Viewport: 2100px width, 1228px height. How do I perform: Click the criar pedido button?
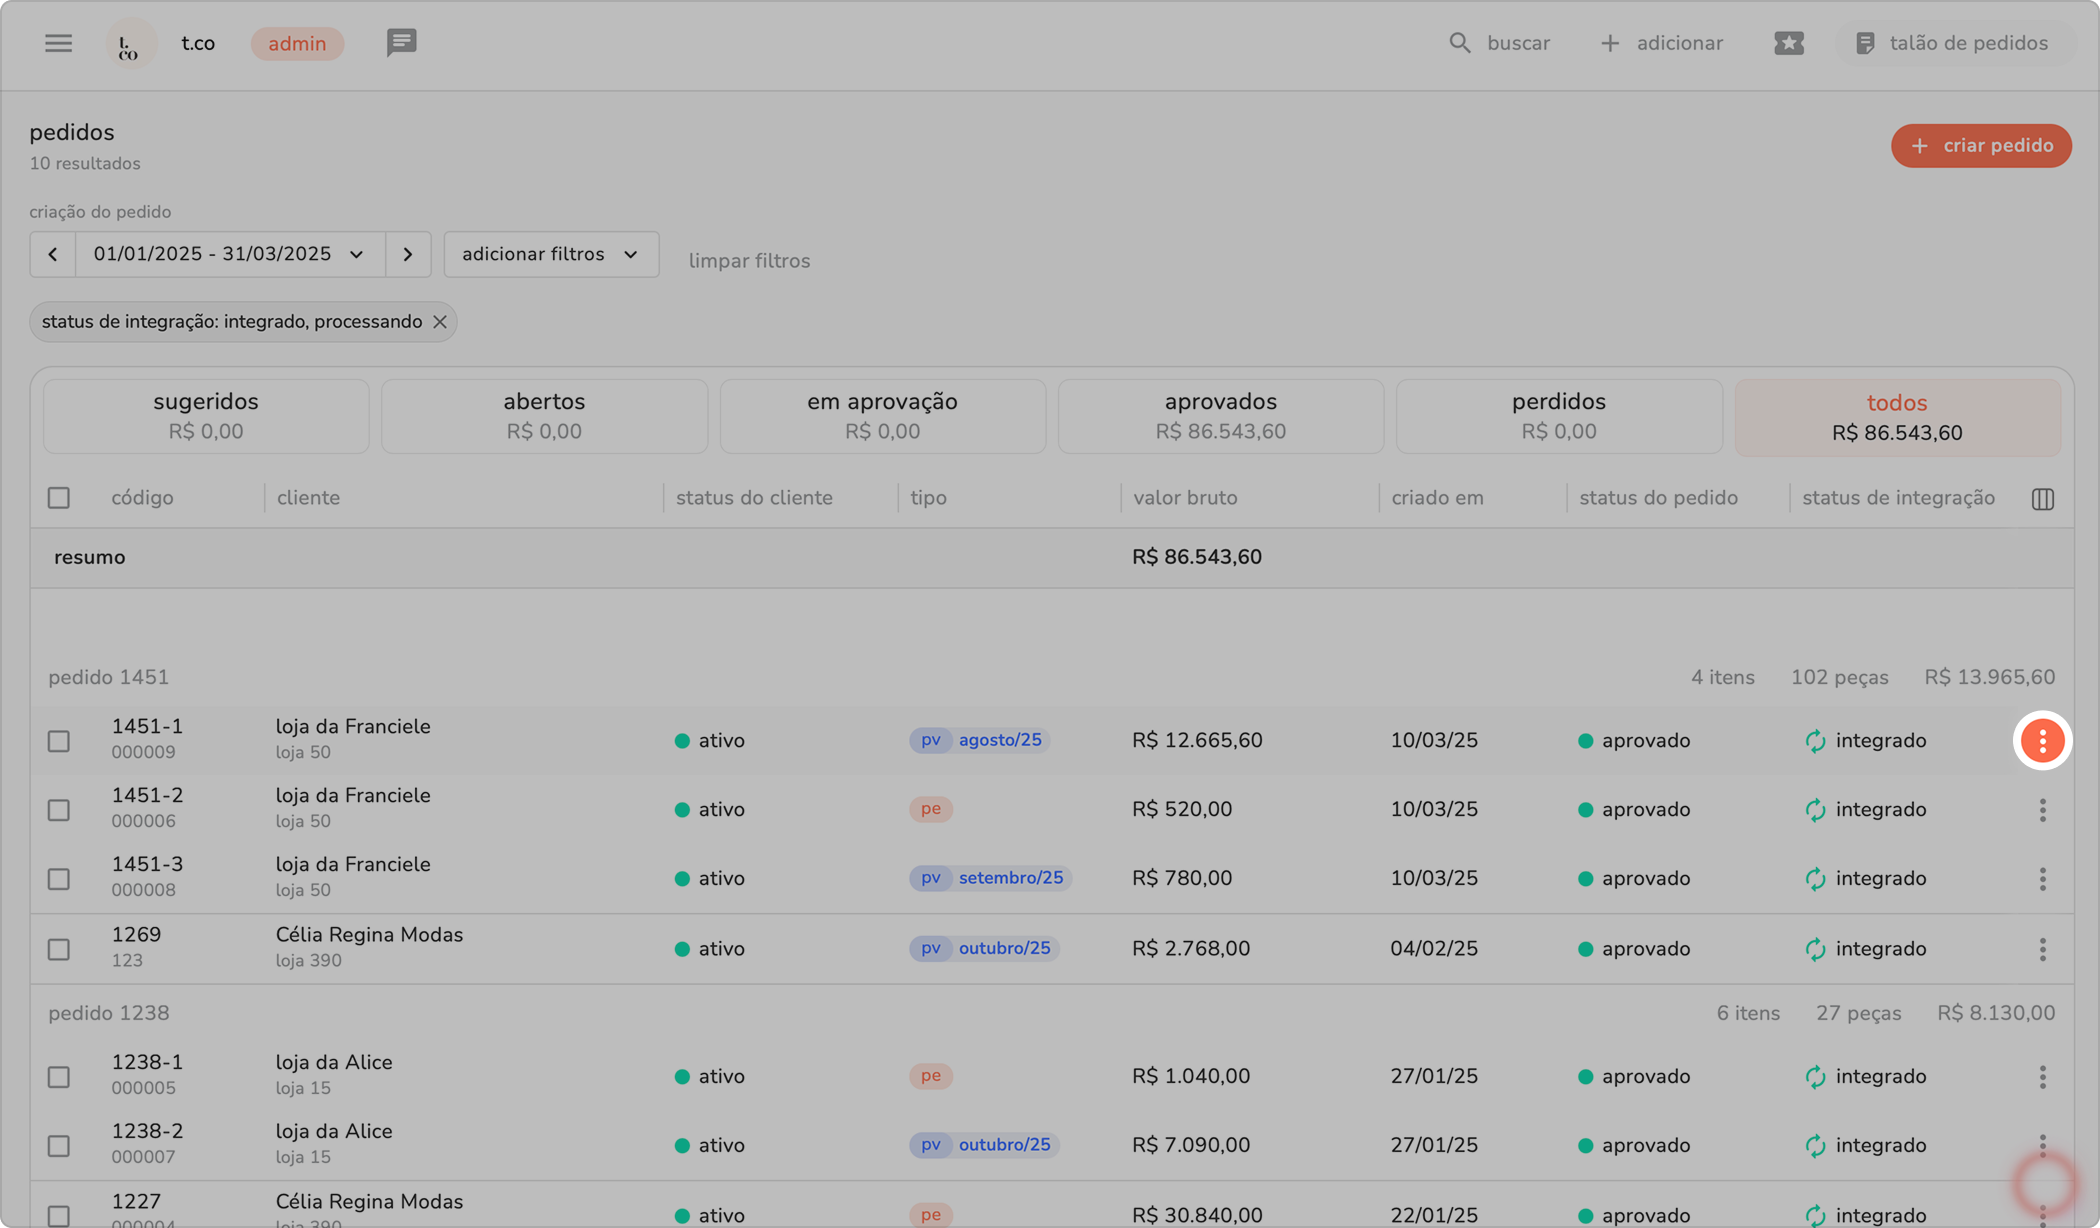pos(1980,146)
